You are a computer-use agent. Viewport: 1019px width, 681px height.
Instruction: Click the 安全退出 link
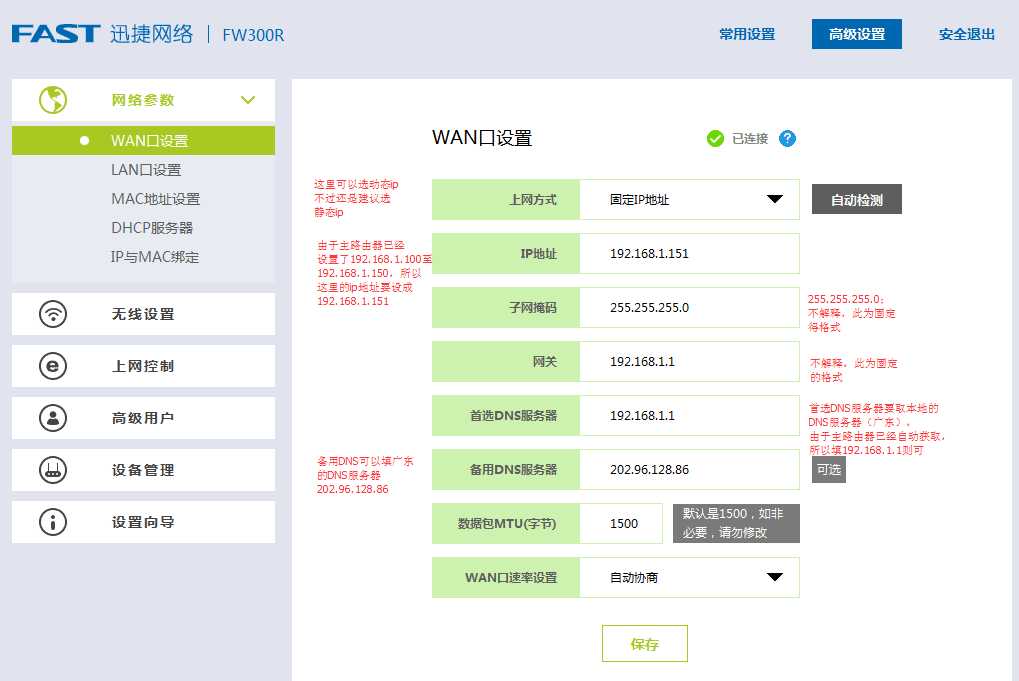964,33
